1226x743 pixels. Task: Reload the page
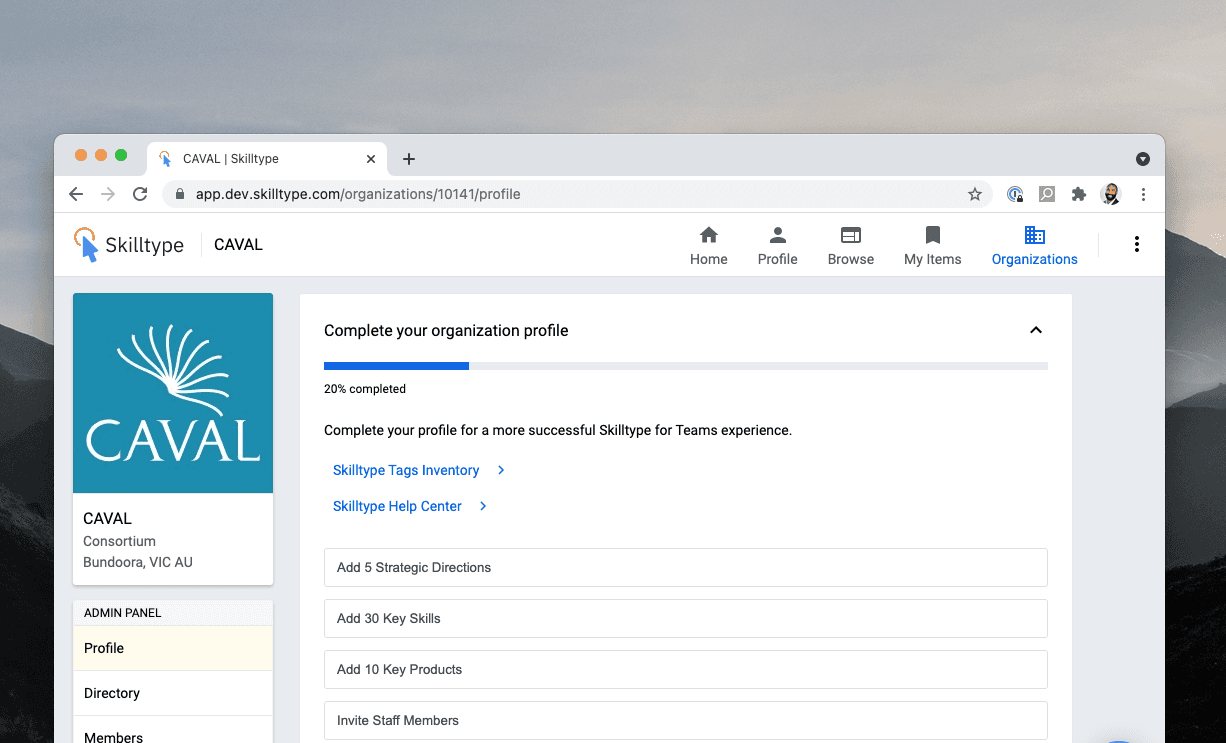coord(140,194)
